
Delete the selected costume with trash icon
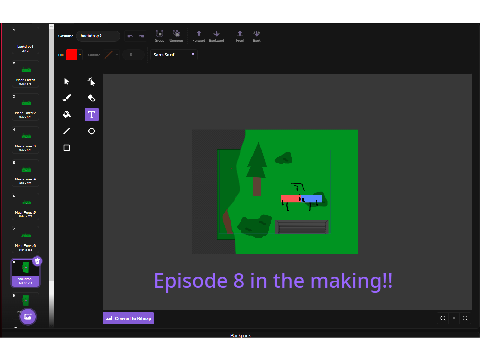point(37,261)
